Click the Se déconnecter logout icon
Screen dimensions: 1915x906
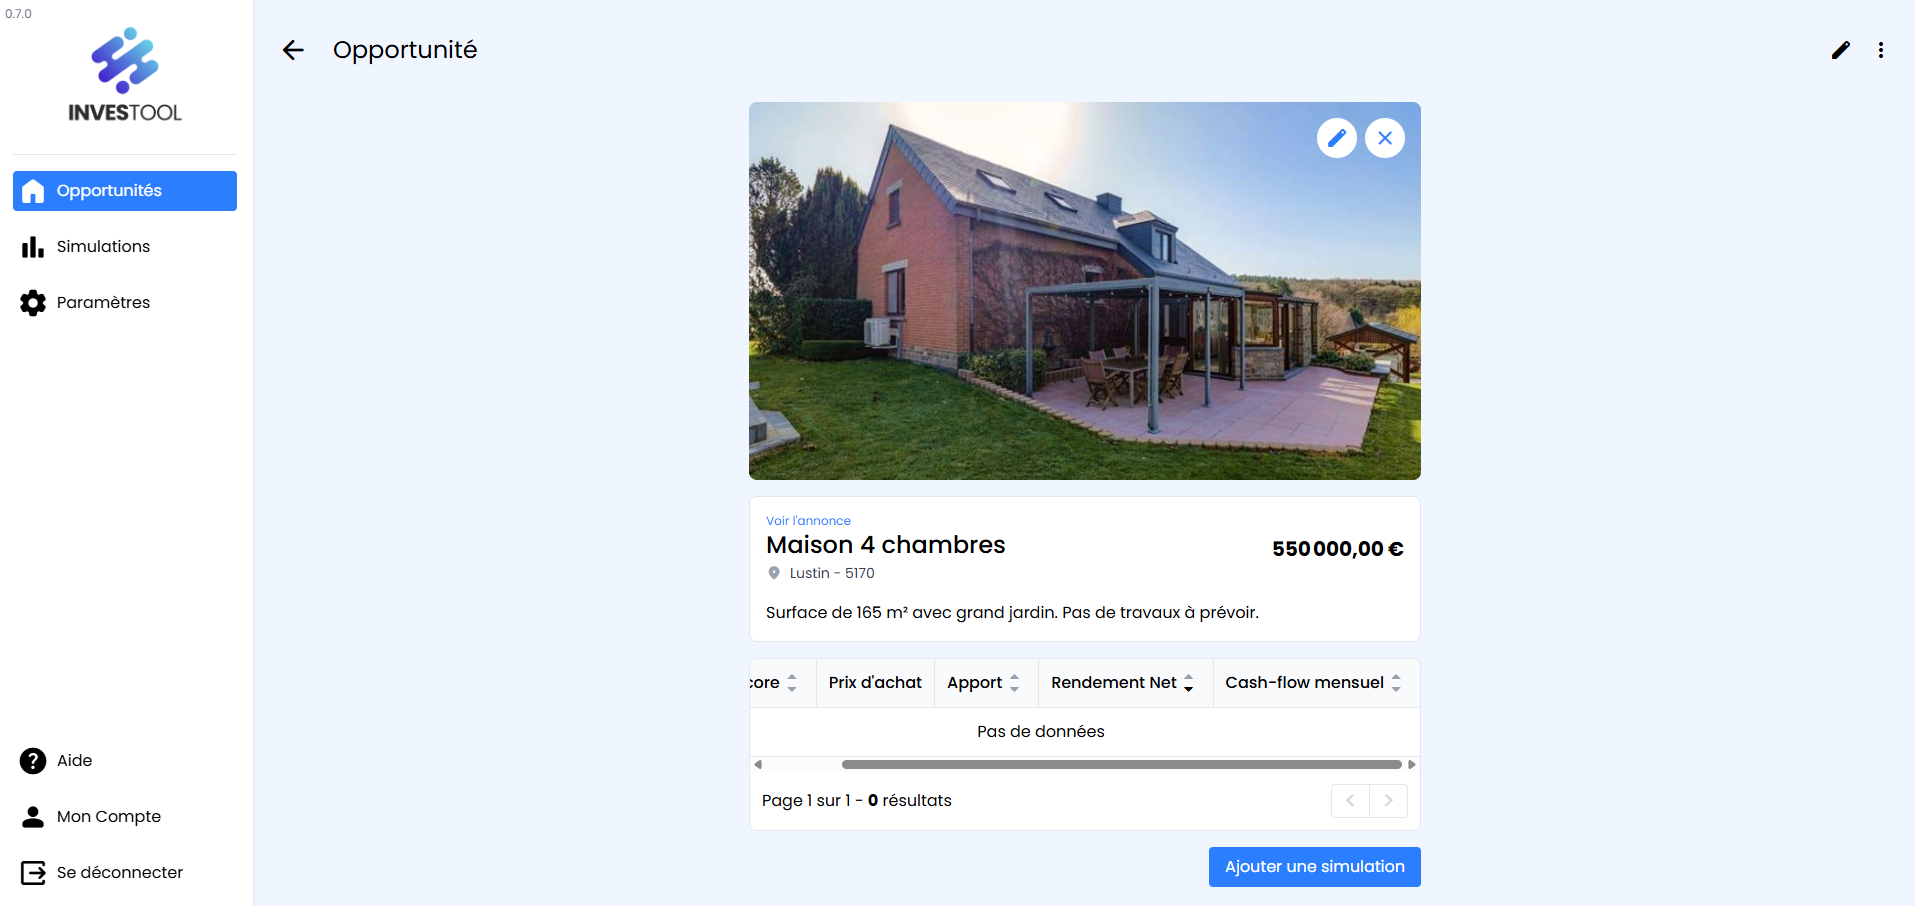click(33, 873)
